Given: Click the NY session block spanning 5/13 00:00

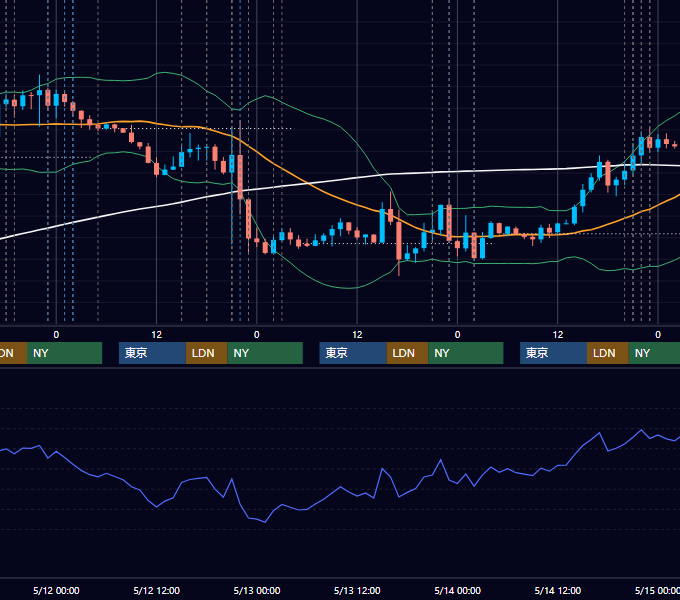Looking at the screenshot, I should click(265, 353).
